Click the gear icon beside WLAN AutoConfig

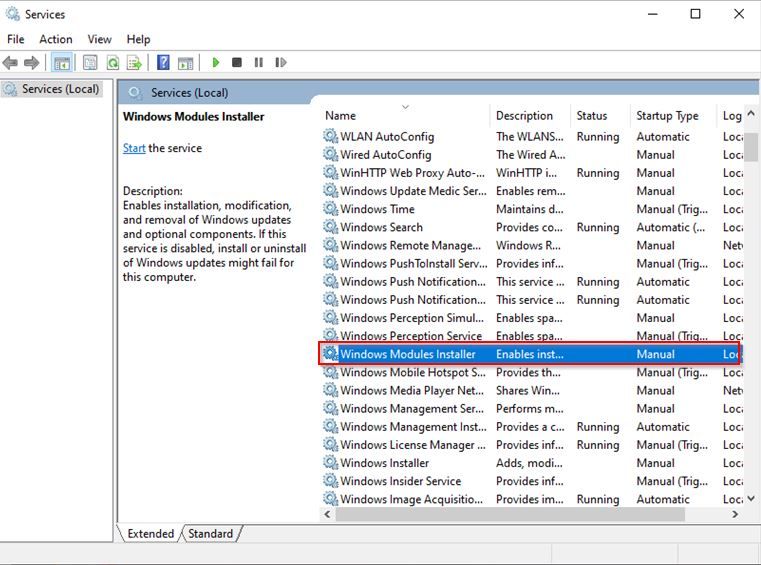click(331, 136)
